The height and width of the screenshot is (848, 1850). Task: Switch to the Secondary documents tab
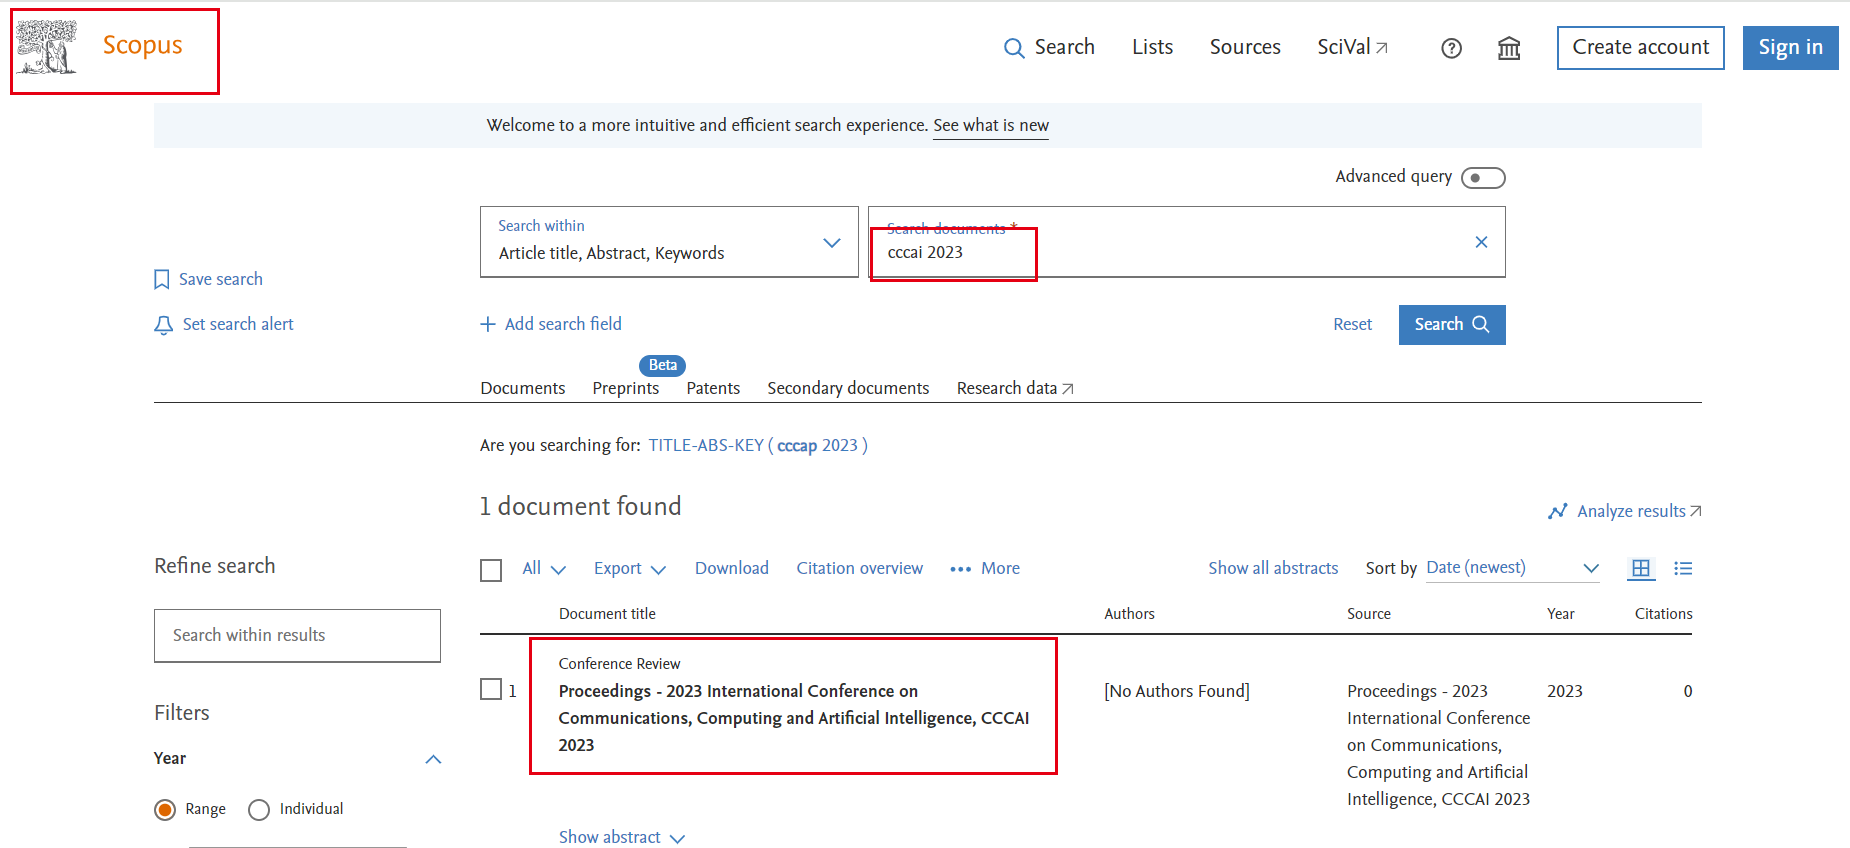point(848,388)
